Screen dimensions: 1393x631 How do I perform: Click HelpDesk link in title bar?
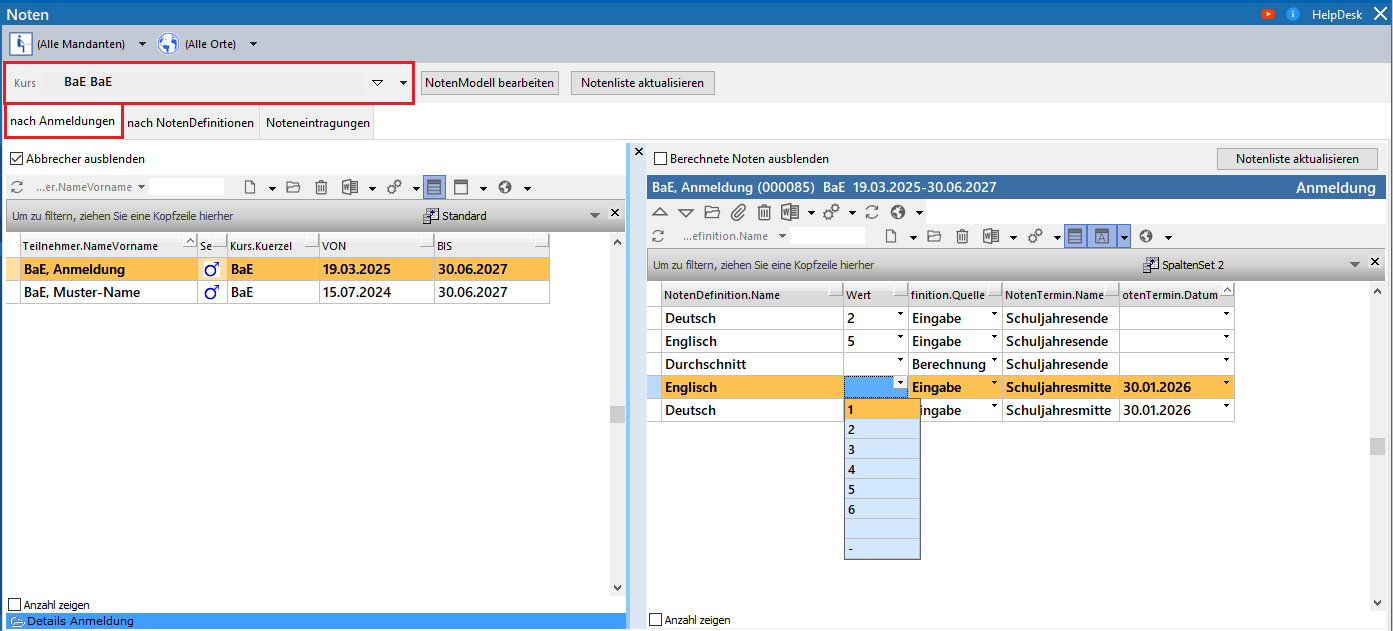pos(1335,14)
